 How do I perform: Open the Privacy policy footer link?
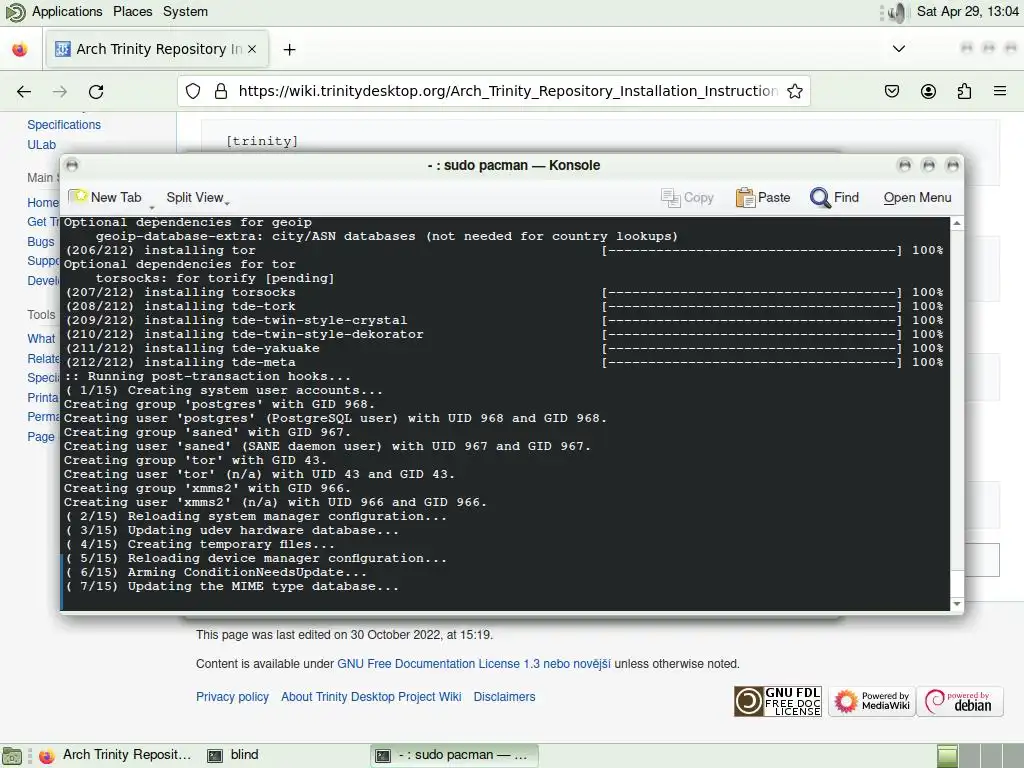232,697
